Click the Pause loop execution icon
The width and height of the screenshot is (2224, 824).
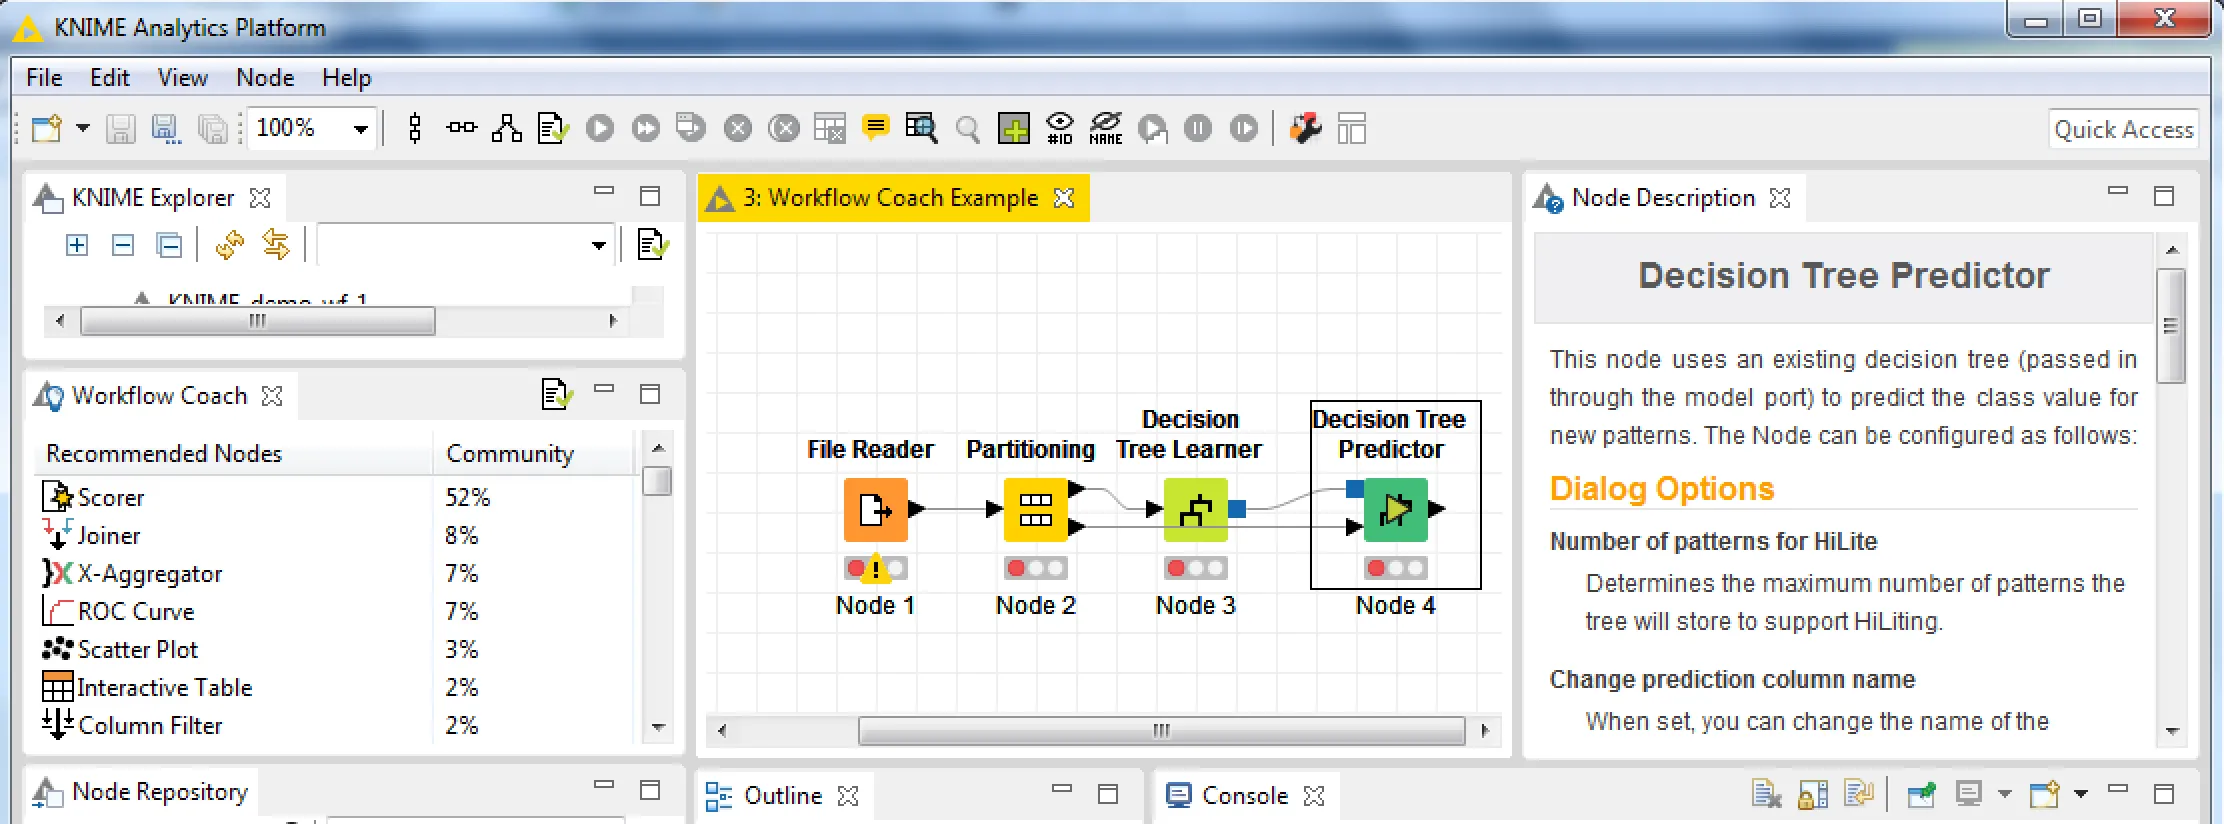pos(1198,128)
